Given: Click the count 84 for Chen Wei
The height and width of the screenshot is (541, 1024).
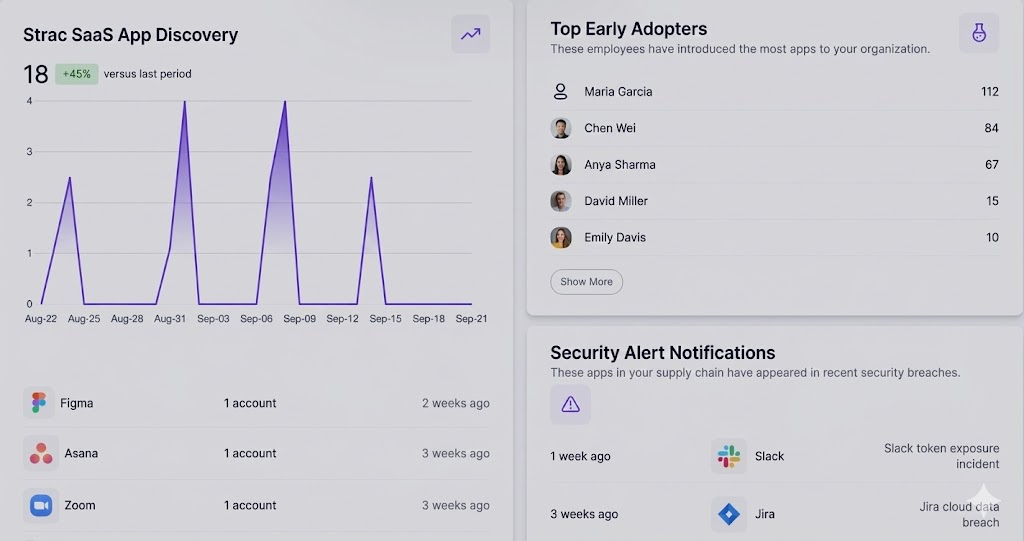Looking at the screenshot, I should tap(991, 128).
